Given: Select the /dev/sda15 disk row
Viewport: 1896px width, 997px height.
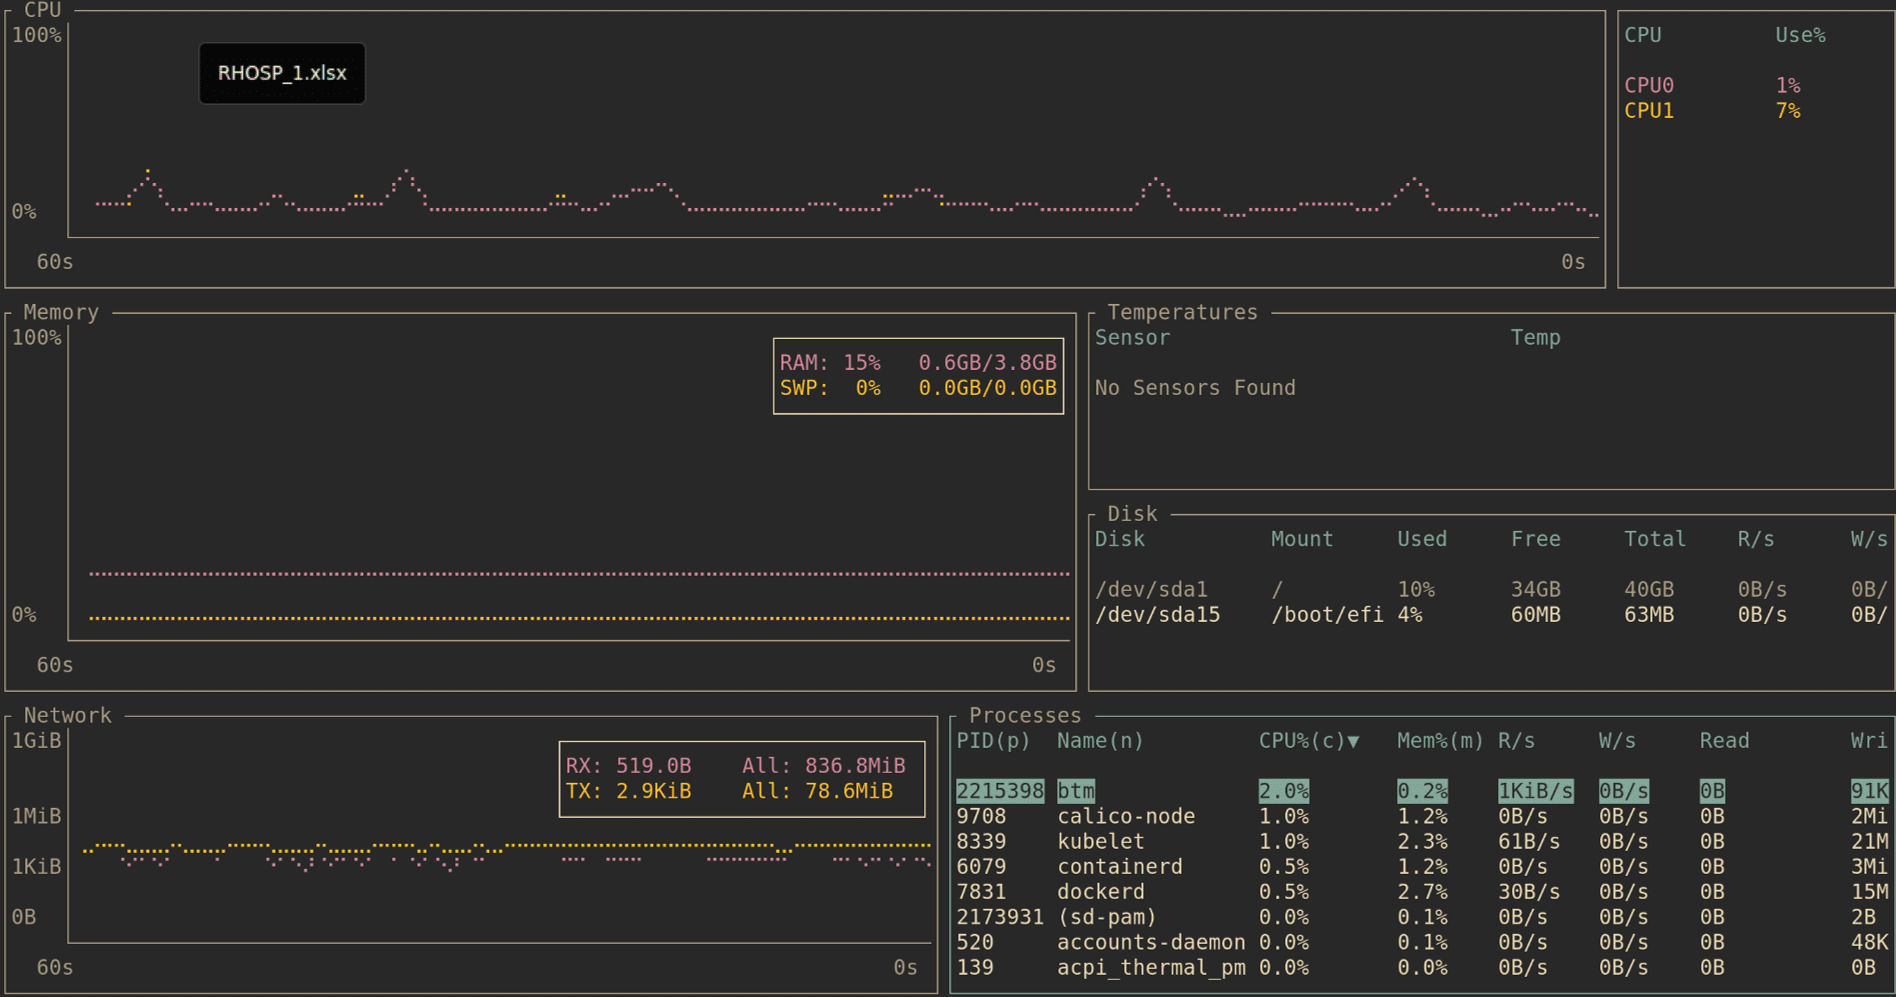Looking at the screenshot, I should (x=1157, y=615).
